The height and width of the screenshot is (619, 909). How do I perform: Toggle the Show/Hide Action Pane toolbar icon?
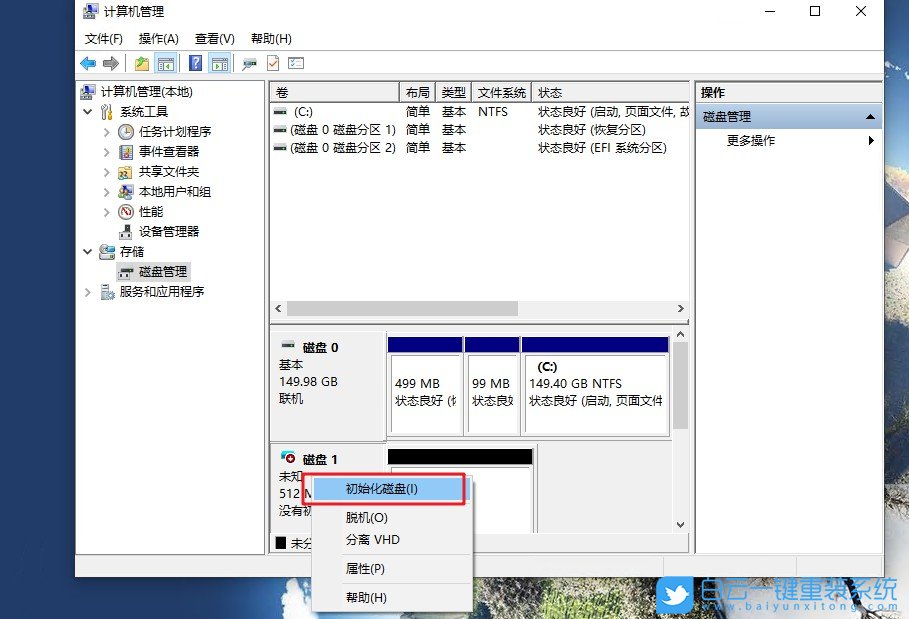[x=219, y=62]
